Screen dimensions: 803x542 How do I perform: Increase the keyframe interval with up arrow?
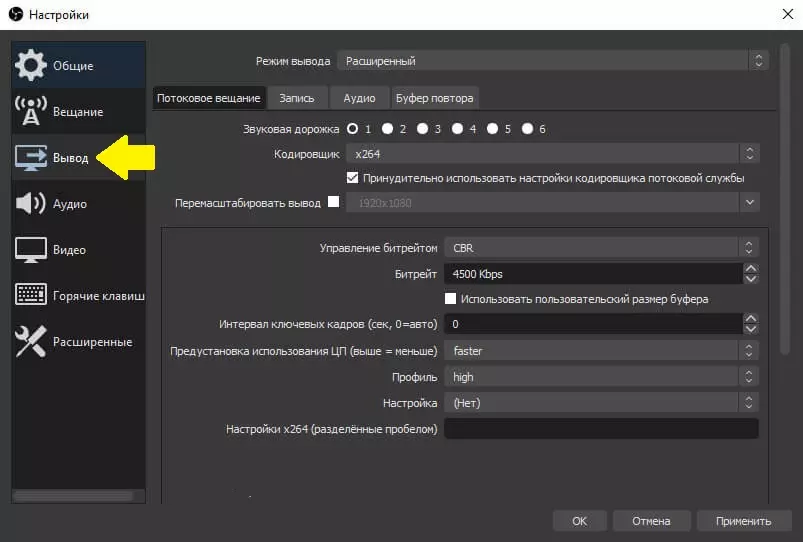click(x=751, y=319)
